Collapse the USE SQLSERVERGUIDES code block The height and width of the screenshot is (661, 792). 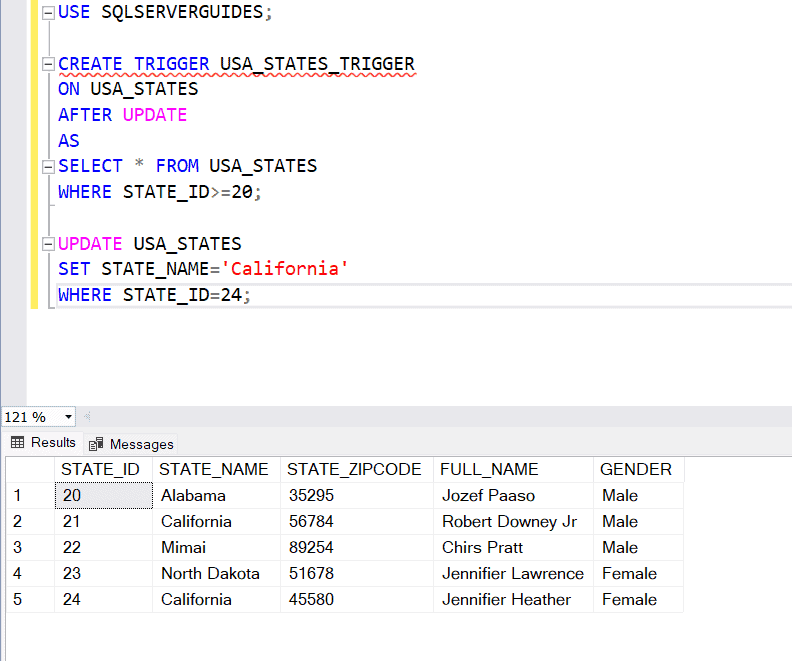point(48,13)
